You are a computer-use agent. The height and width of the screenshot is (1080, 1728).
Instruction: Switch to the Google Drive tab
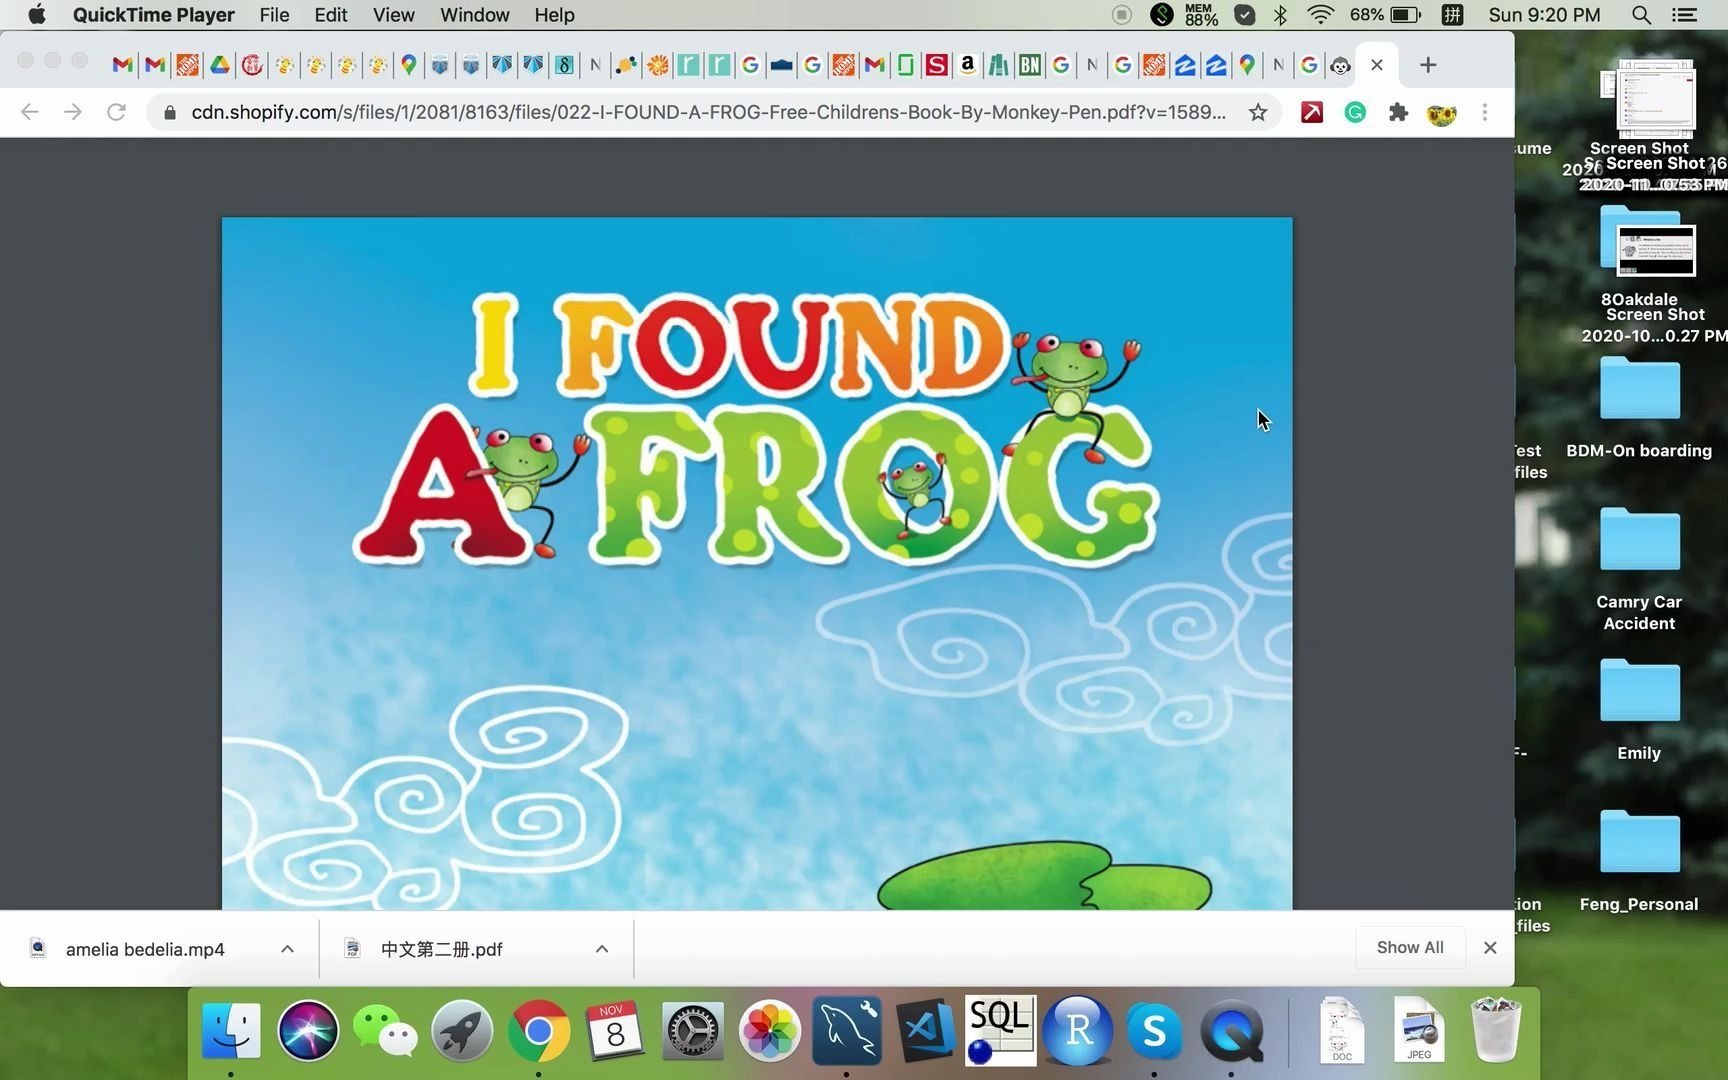pyautogui.click(x=220, y=65)
